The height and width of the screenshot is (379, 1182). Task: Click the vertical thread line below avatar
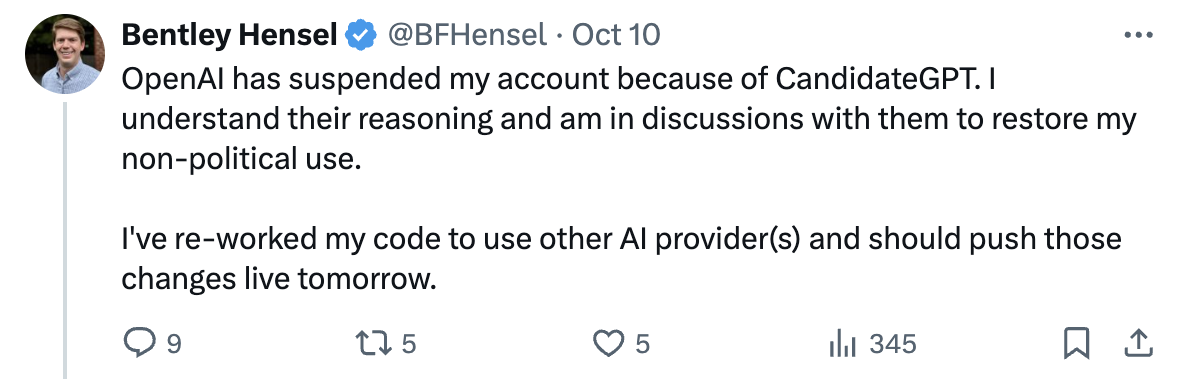click(66, 240)
